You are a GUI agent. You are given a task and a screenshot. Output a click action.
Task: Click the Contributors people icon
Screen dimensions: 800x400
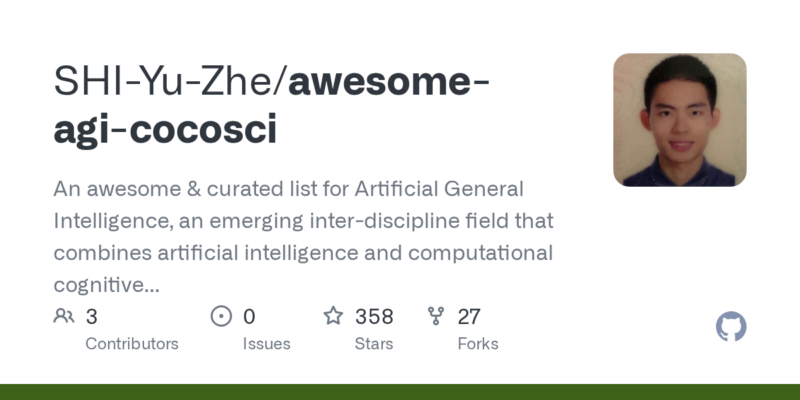coord(64,317)
